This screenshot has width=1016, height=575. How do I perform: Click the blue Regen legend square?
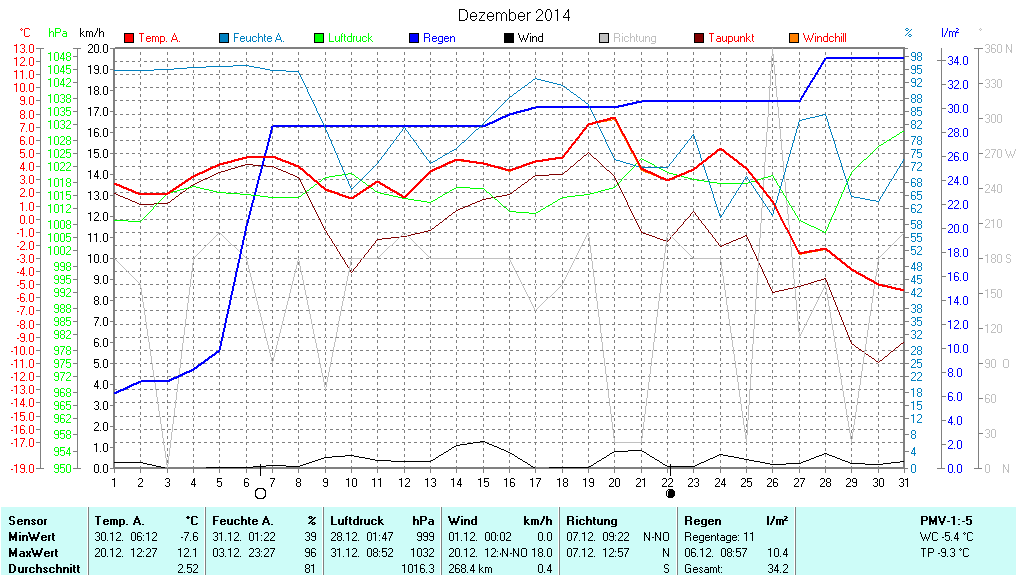(x=415, y=38)
